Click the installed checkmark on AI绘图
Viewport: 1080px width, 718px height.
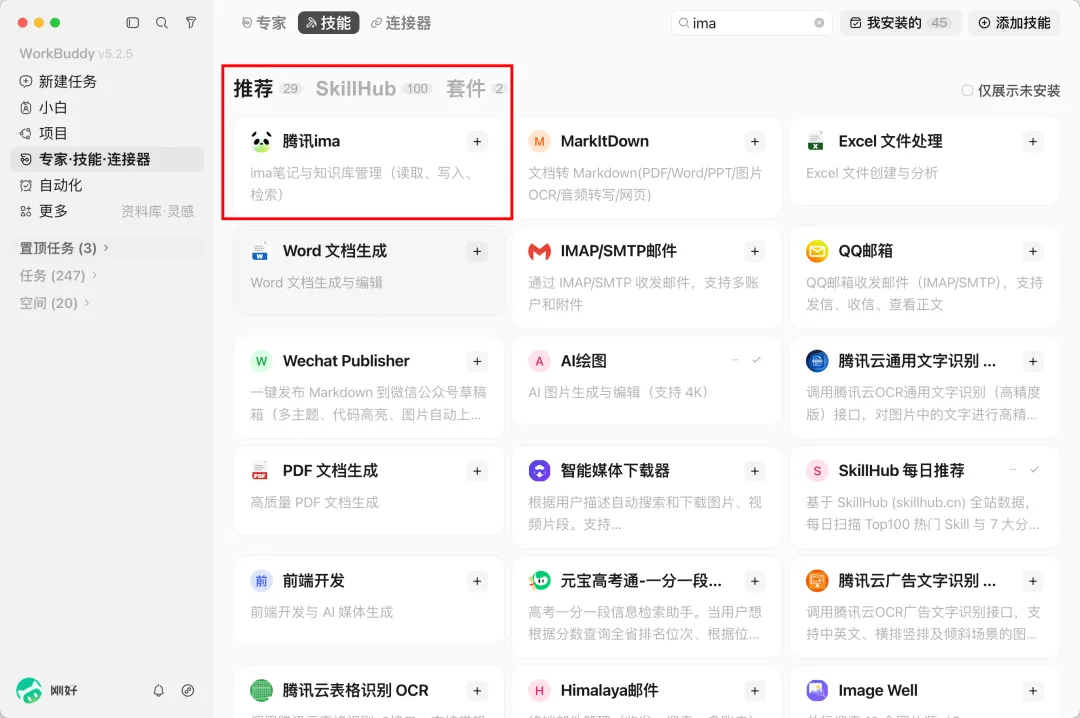[x=756, y=360]
